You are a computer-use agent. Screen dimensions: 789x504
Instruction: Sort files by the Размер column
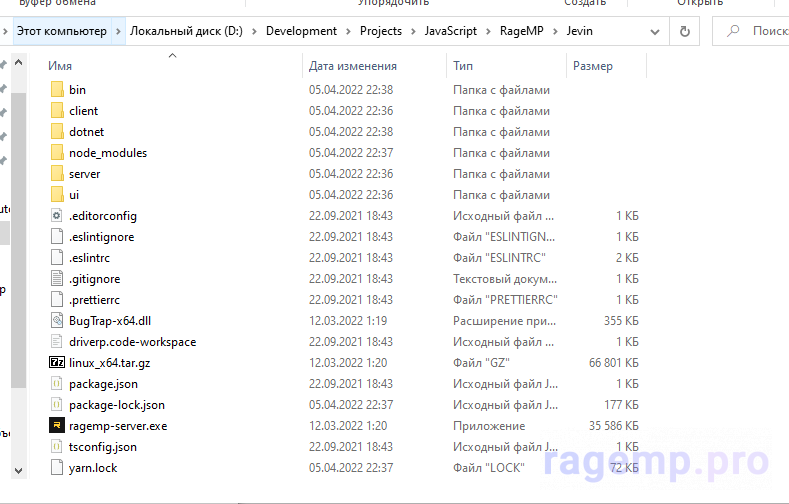593,66
